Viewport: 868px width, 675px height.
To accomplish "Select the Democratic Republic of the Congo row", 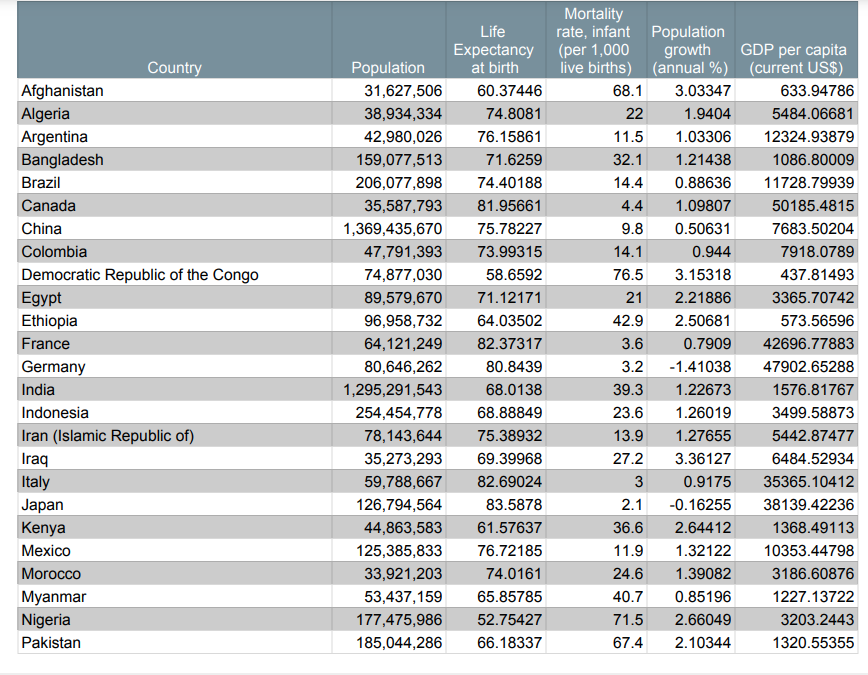I will click(140, 274).
